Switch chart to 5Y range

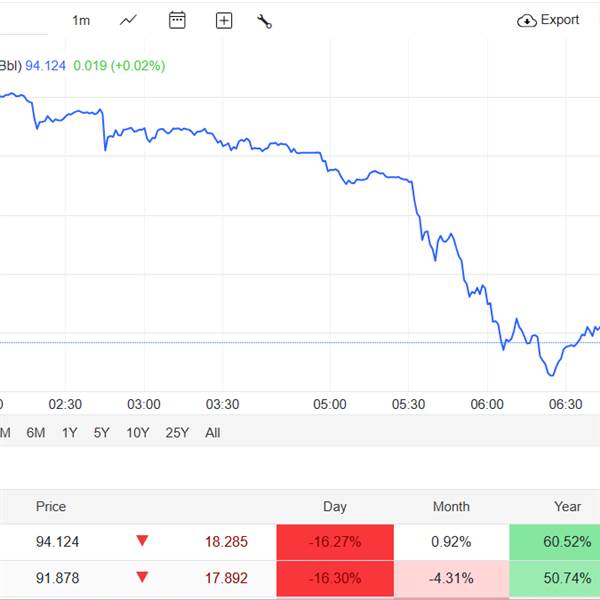pos(101,433)
